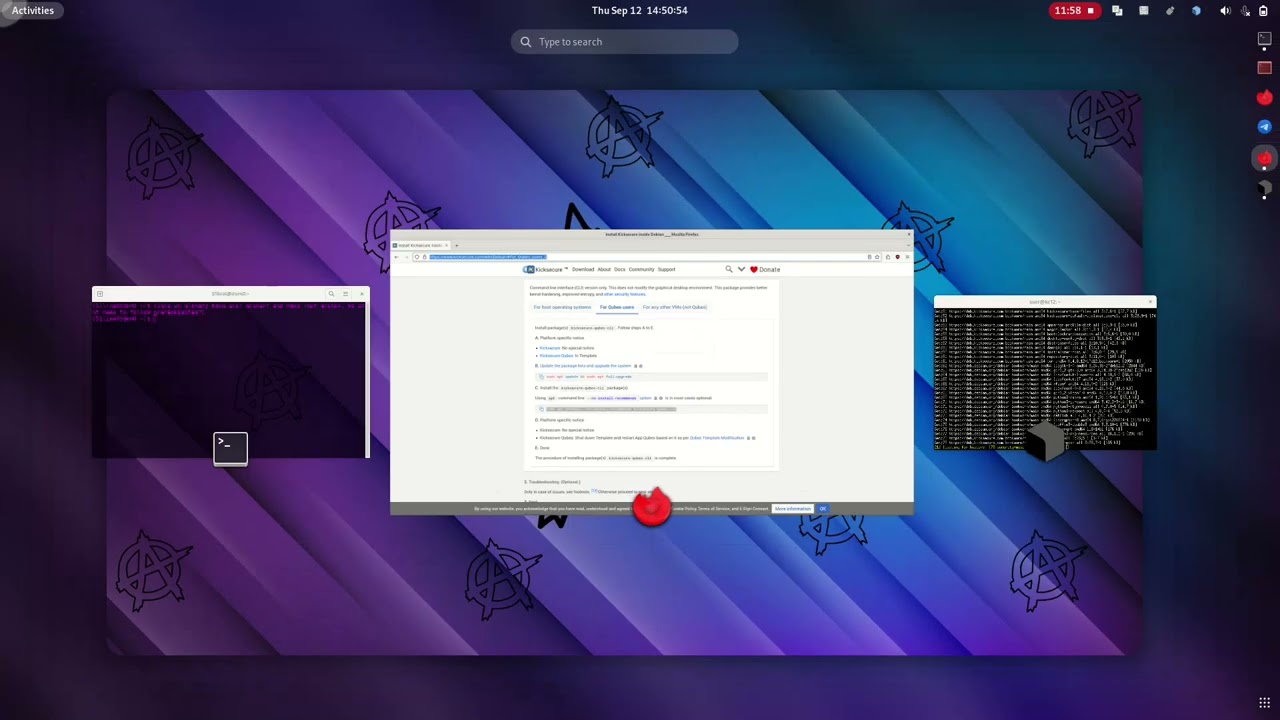The height and width of the screenshot is (720, 1280).
Task: Select For any other VMs tab in Firefox
Action: coord(674,307)
